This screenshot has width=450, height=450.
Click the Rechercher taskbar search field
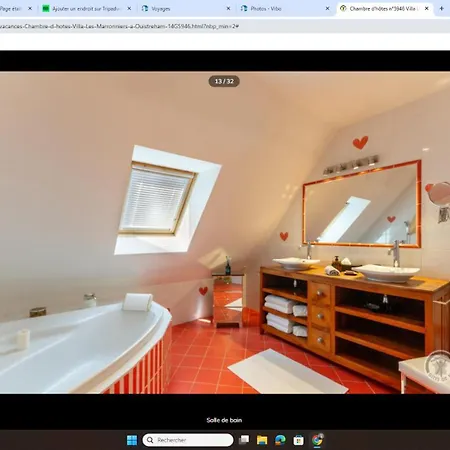(x=188, y=440)
